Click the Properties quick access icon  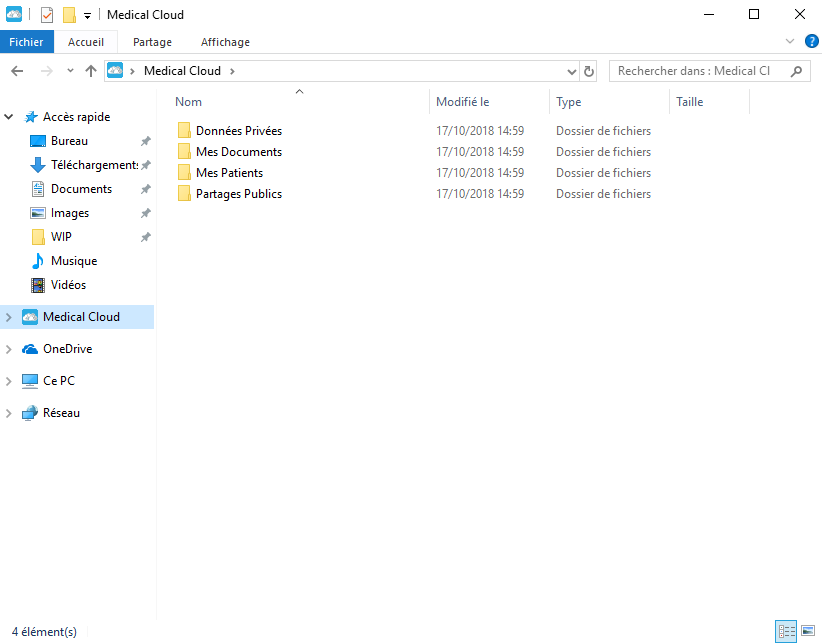[x=47, y=15]
